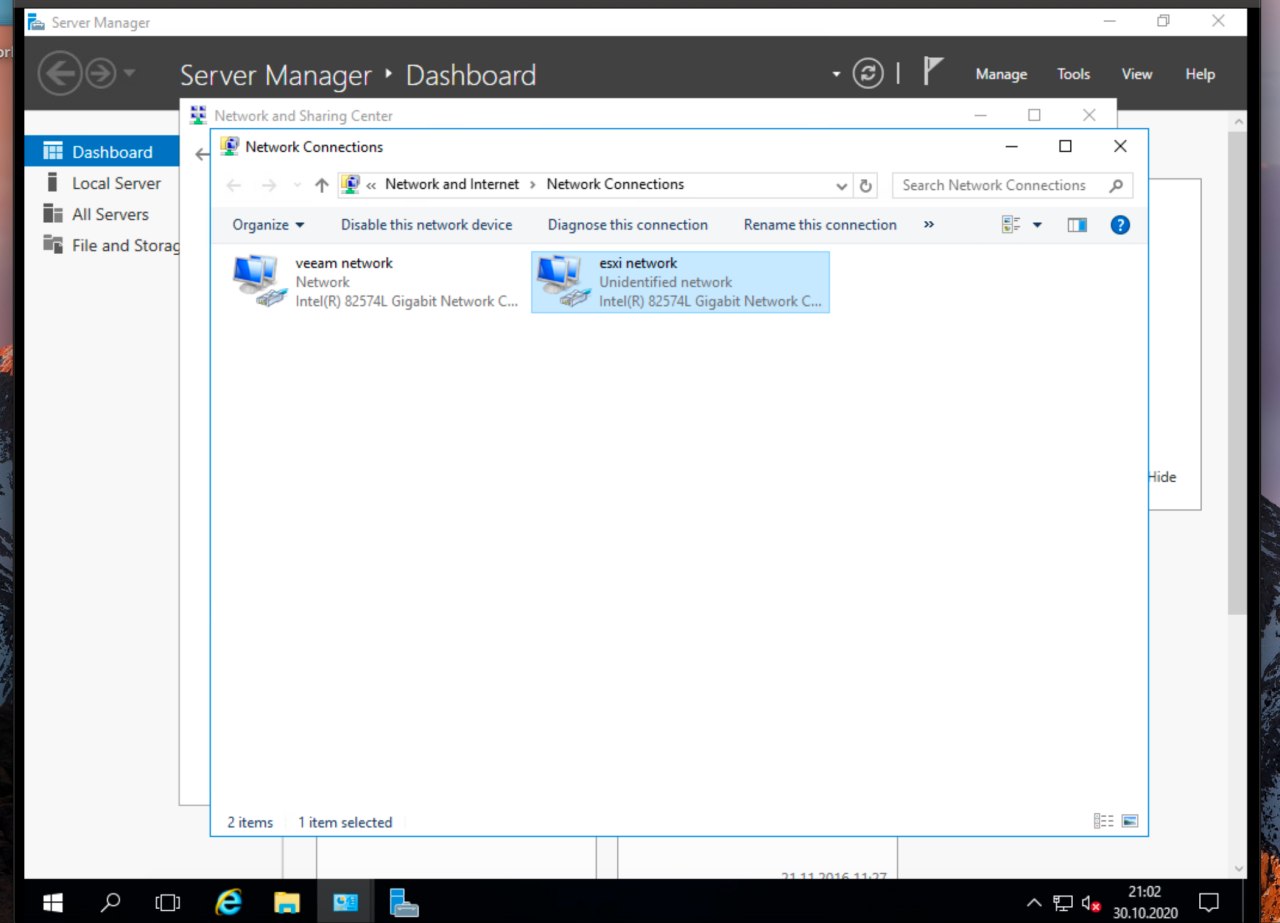Open Server Manager navigation history dropdown
This screenshot has height=923, width=1280.
coord(129,74)
